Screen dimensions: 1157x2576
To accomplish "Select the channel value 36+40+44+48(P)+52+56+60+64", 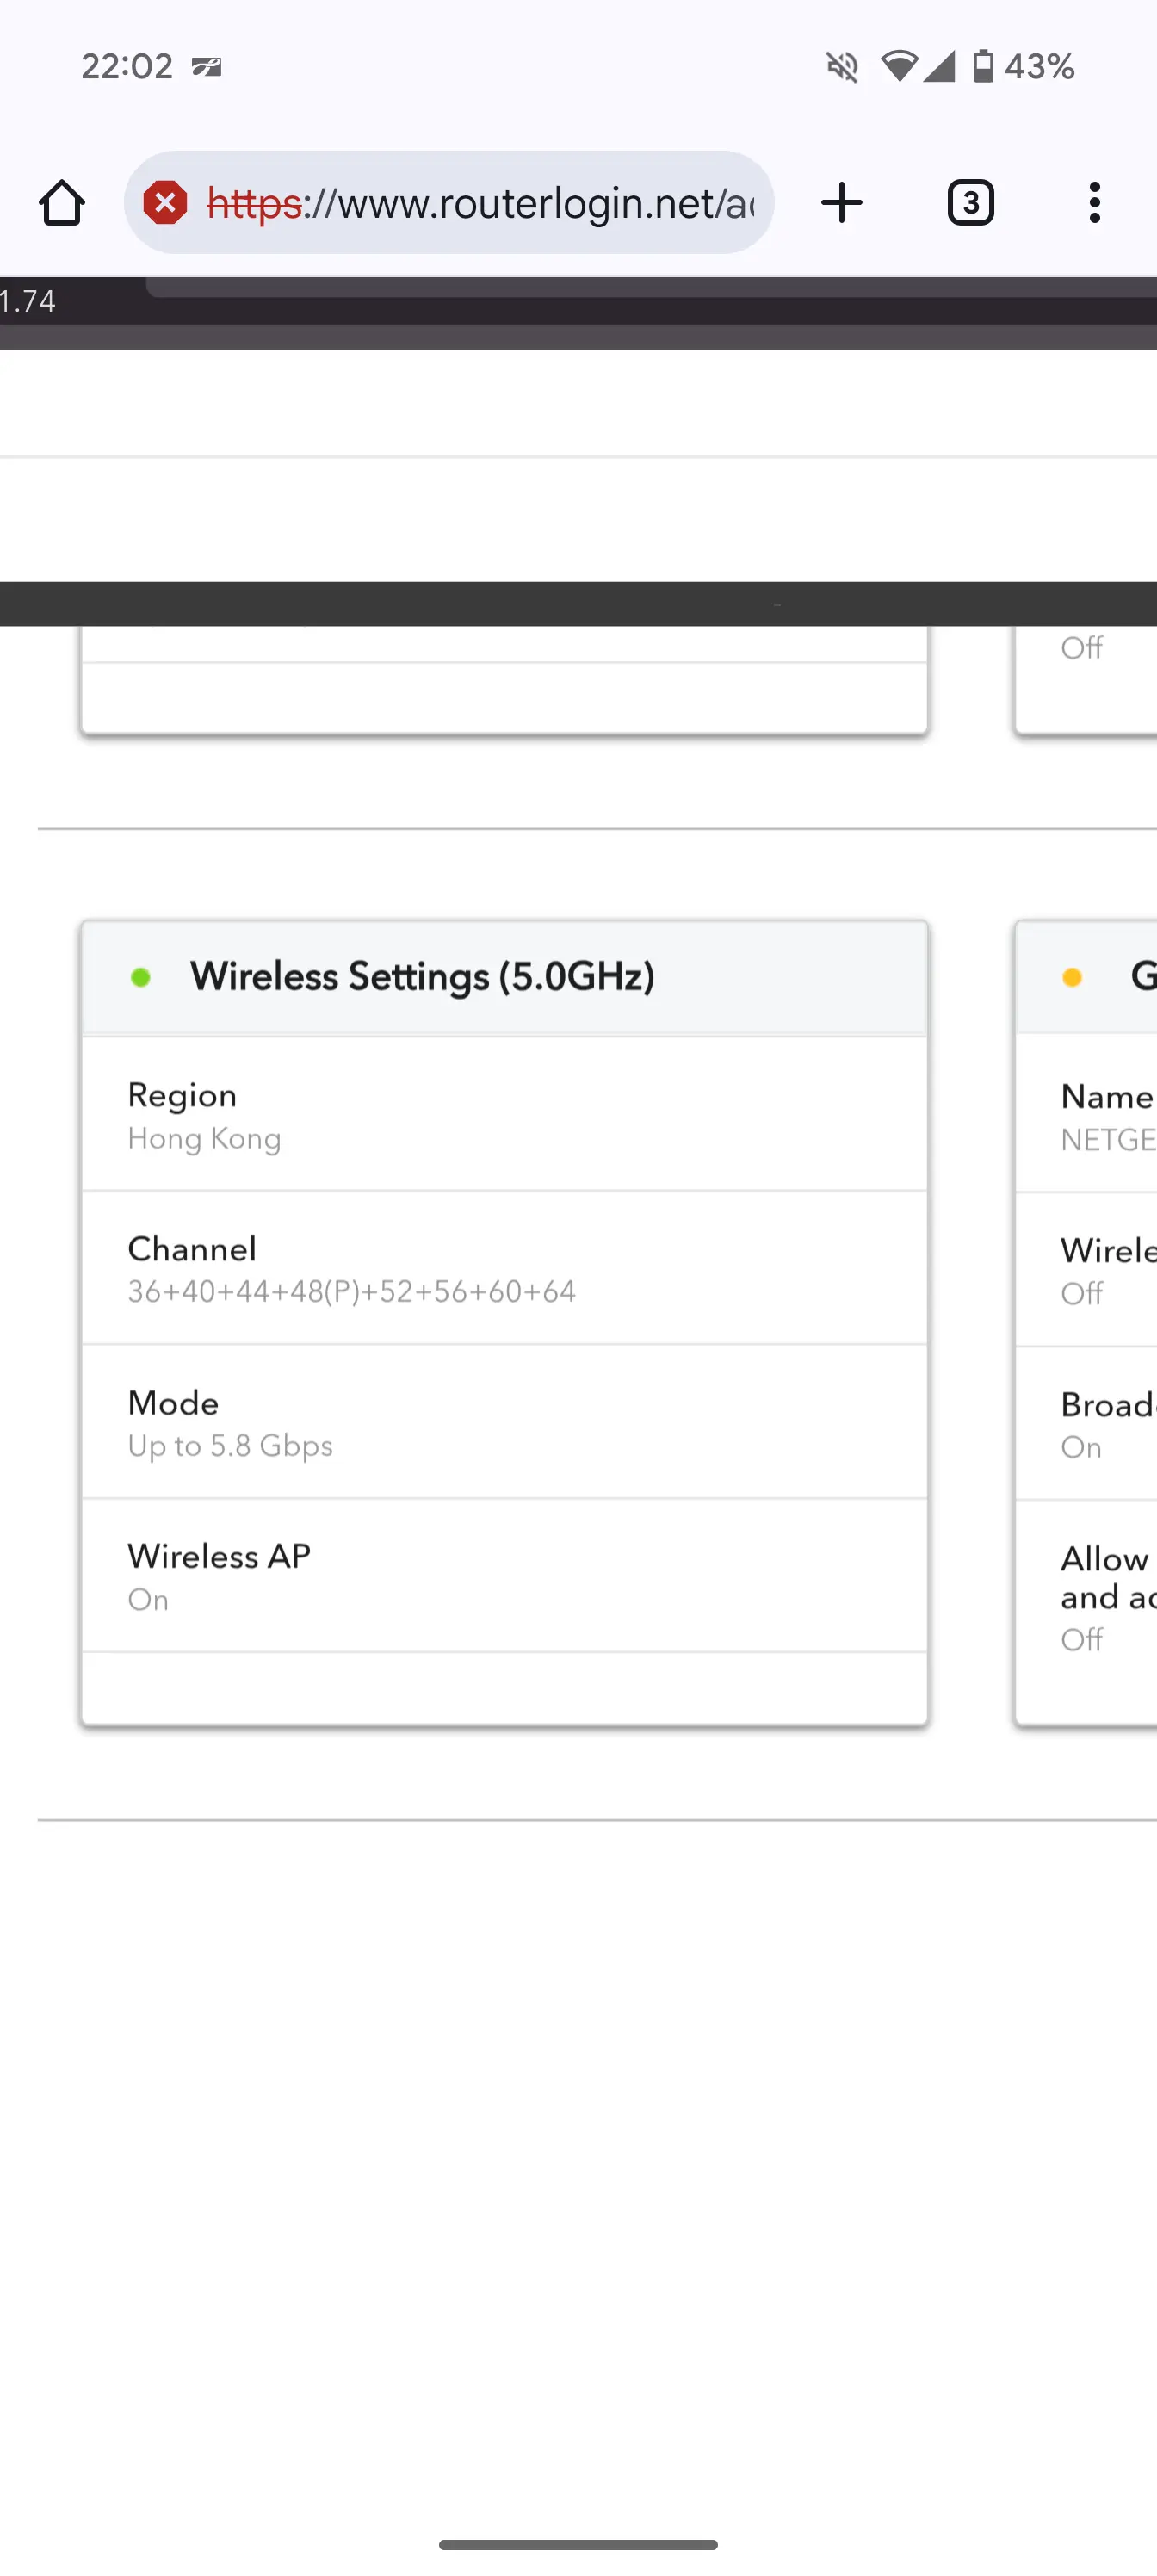I will pos(351,1292).
